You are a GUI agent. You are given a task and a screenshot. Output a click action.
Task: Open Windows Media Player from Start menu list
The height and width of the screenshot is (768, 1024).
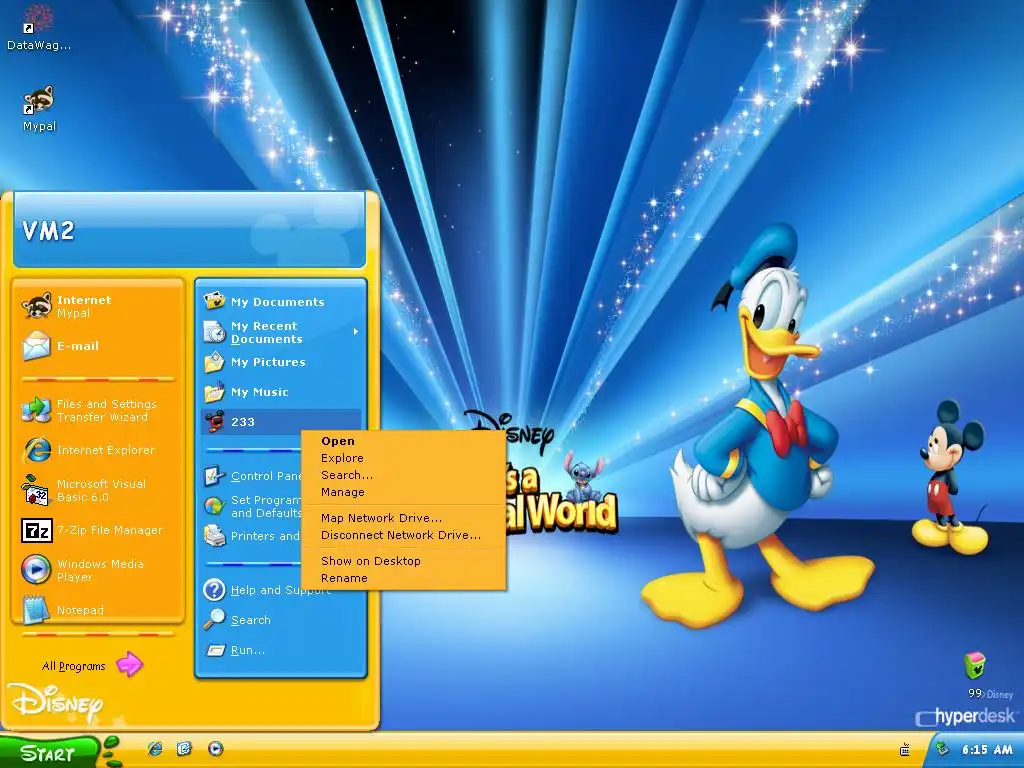pos(36,569)
